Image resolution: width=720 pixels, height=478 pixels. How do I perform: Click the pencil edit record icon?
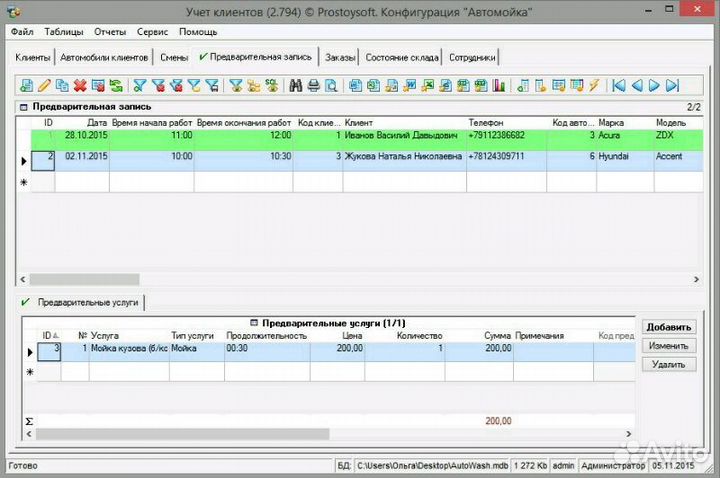(44, 86)
